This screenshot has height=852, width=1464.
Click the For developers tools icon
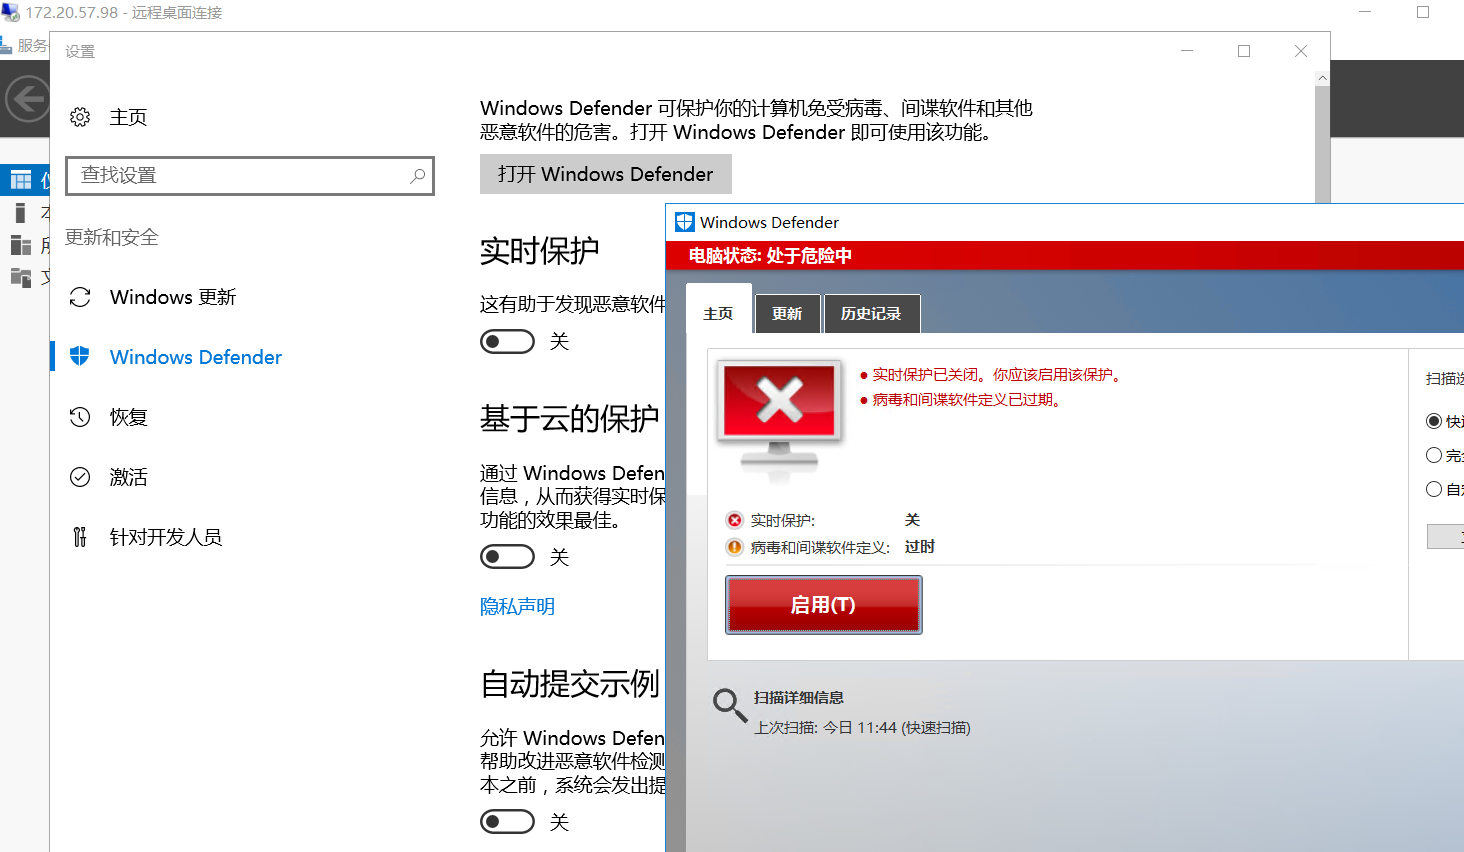click(80, 537)
